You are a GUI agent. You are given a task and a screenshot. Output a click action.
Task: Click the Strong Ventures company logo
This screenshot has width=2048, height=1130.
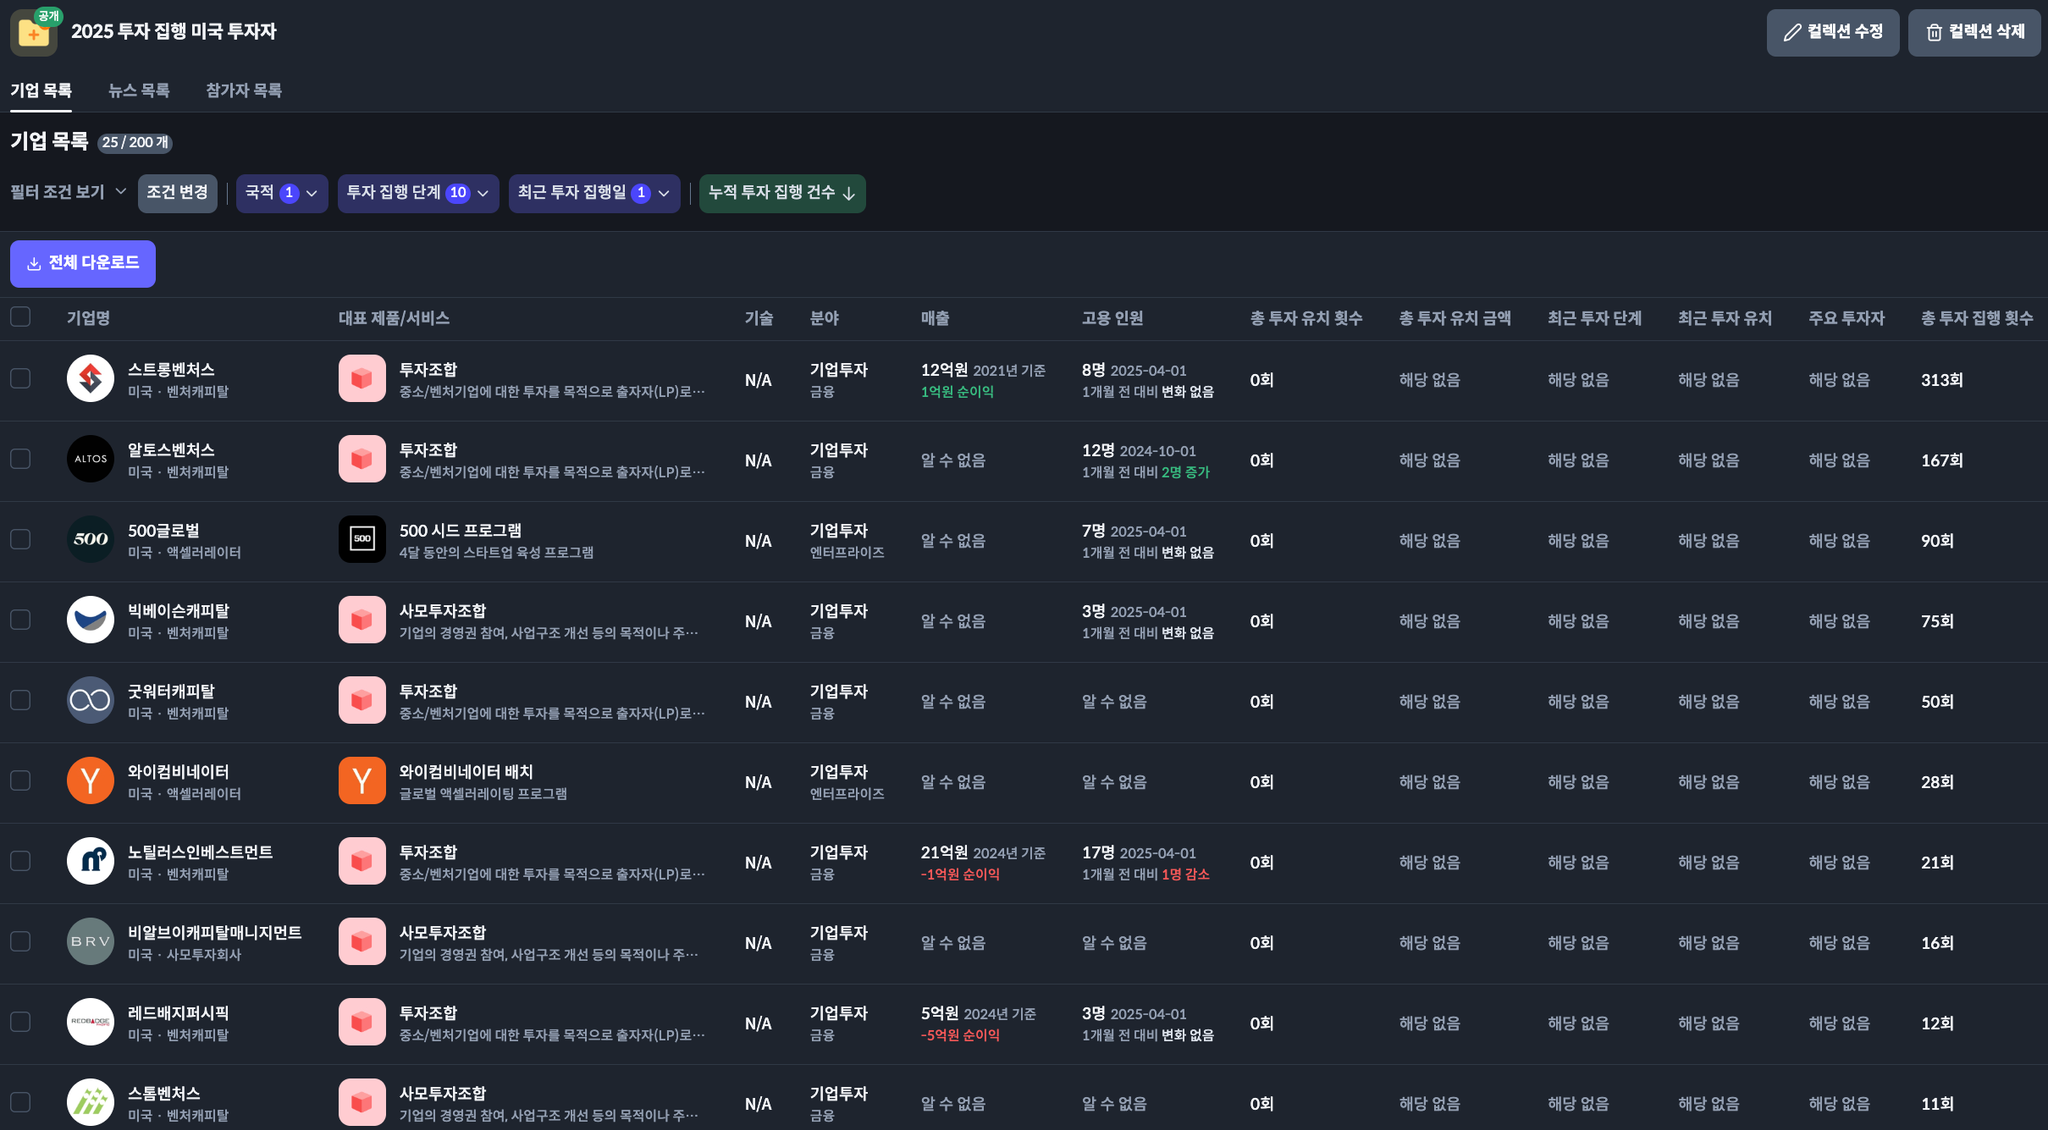click(90, 379)
